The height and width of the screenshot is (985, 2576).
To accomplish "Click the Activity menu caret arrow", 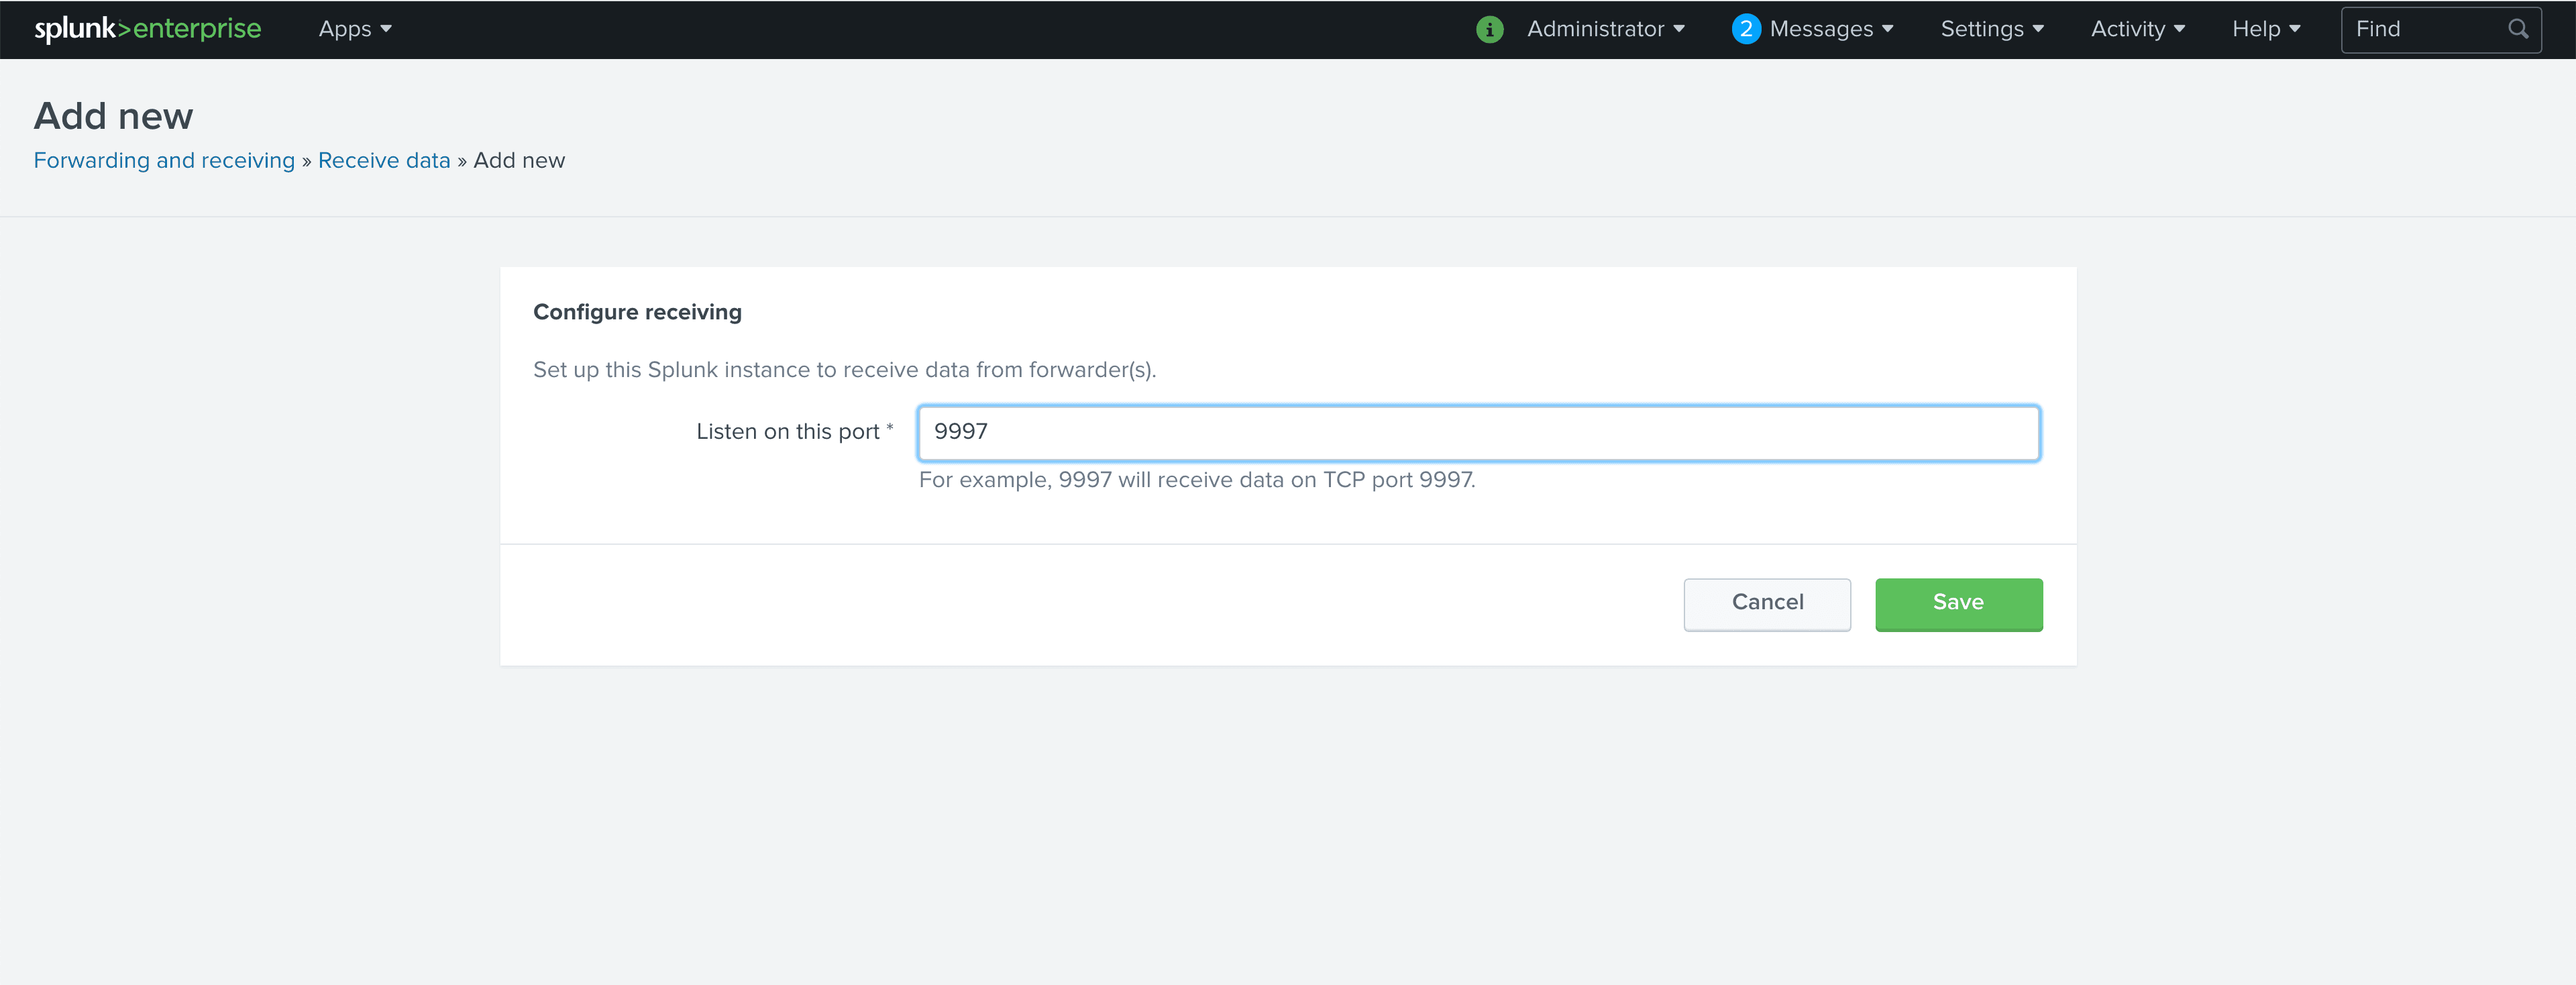I will pos(2180,29).
